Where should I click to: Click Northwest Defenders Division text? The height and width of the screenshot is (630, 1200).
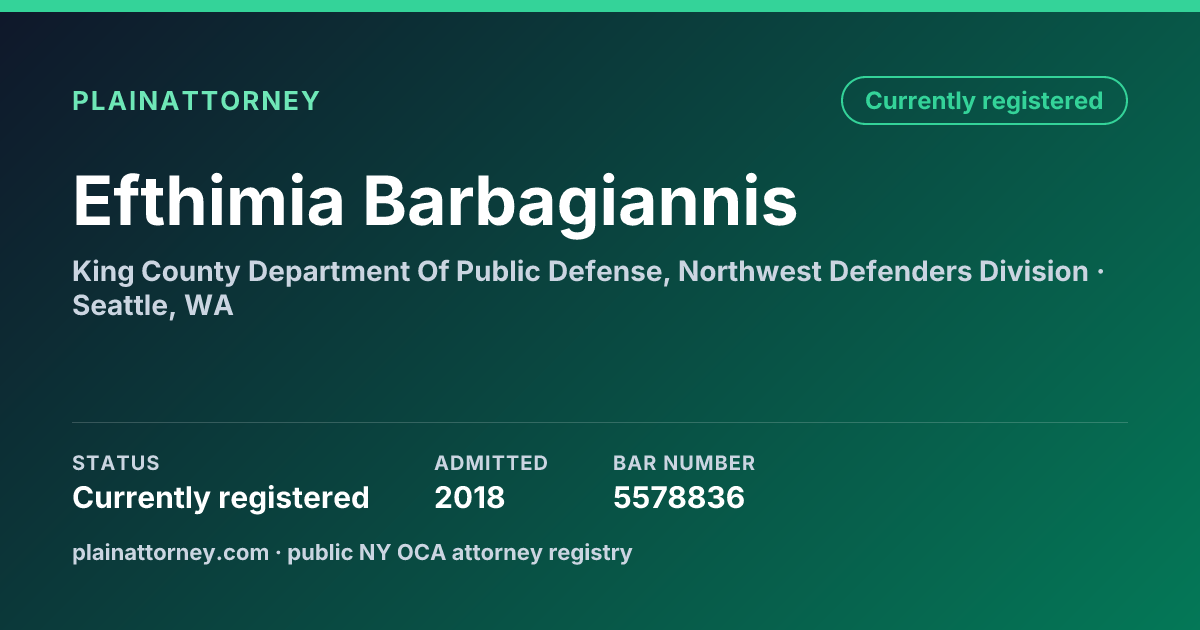pos(884,272)
